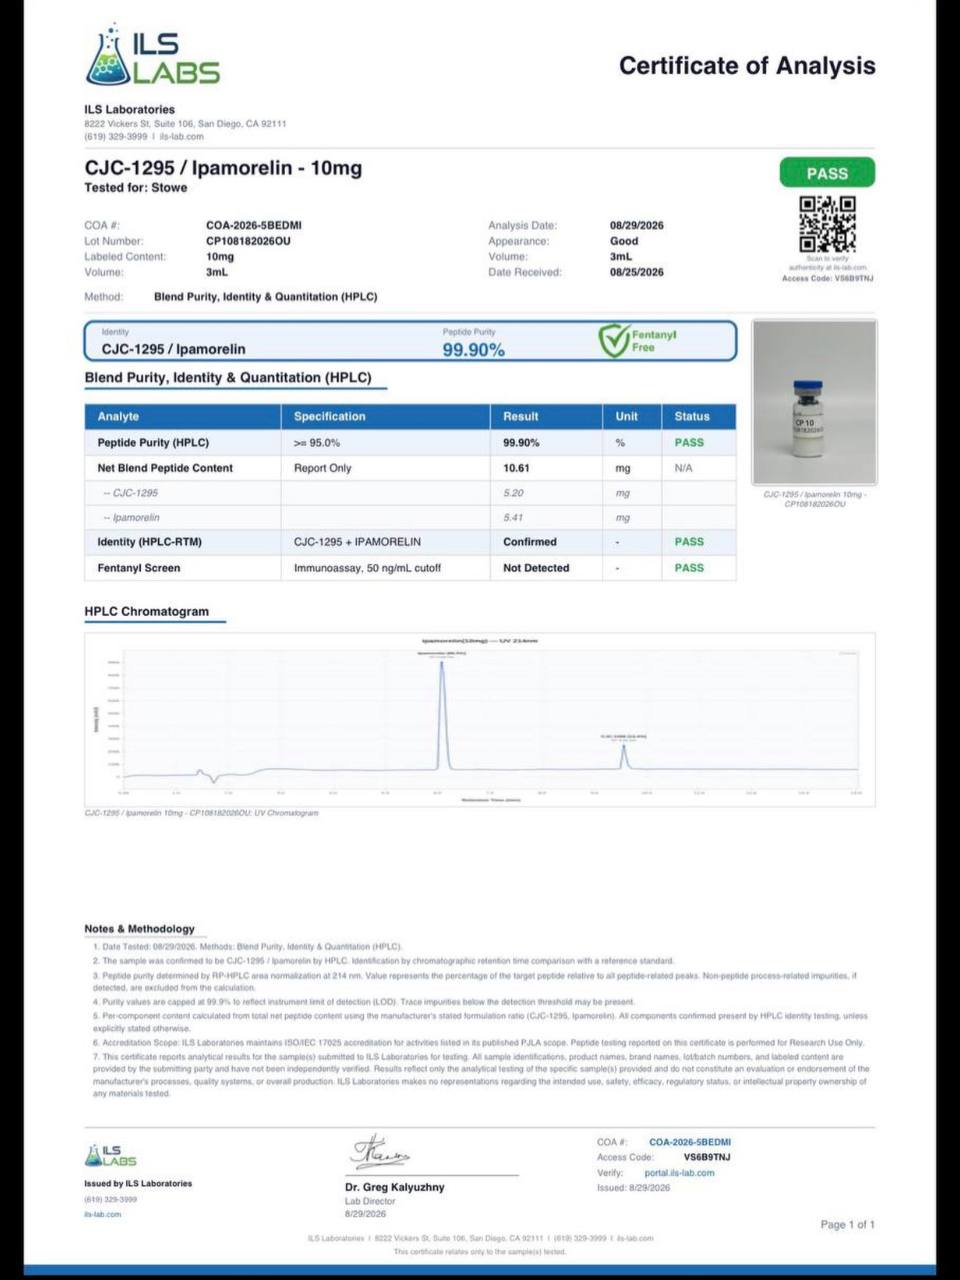Click 'ILS Laboratories' address header name

(130, 109)
